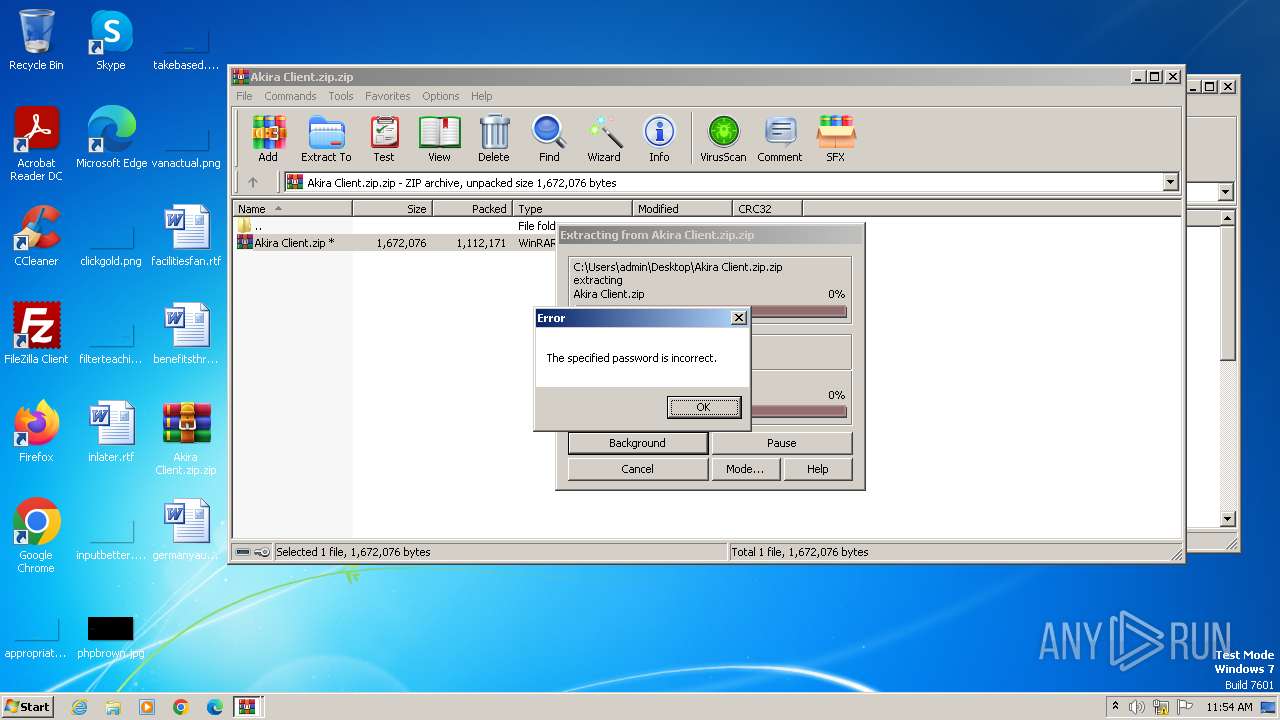Sort by Packed column header
Screen dimensions: 1280x720
click(x=473, y=209)
